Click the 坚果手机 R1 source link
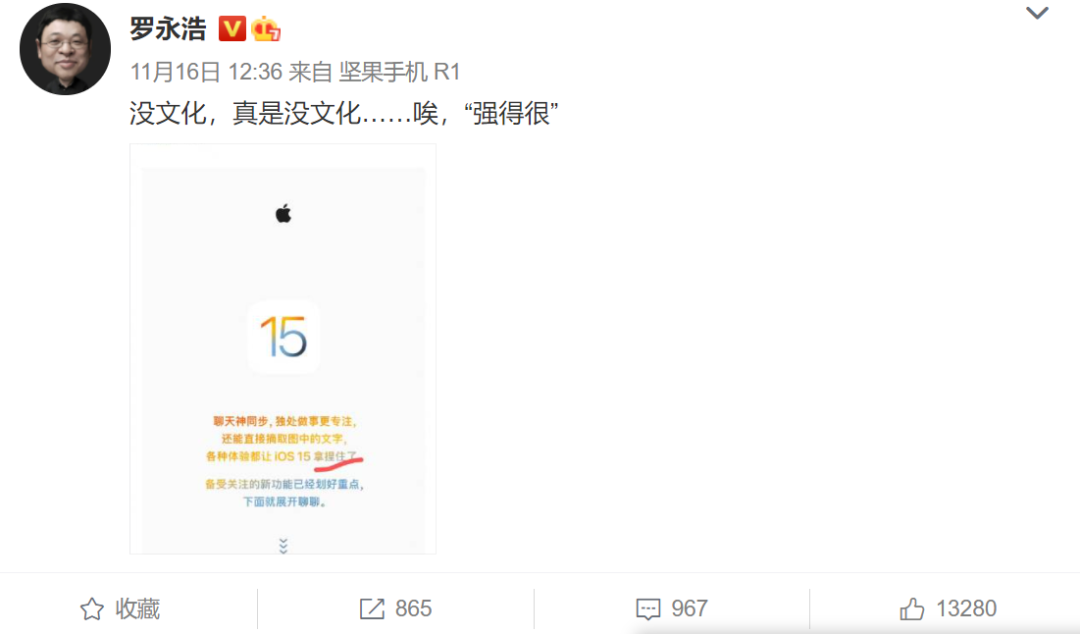Image resolution: width=1080 pixels, height=634 pixels. pyautogui.click(x=399, y=72)
